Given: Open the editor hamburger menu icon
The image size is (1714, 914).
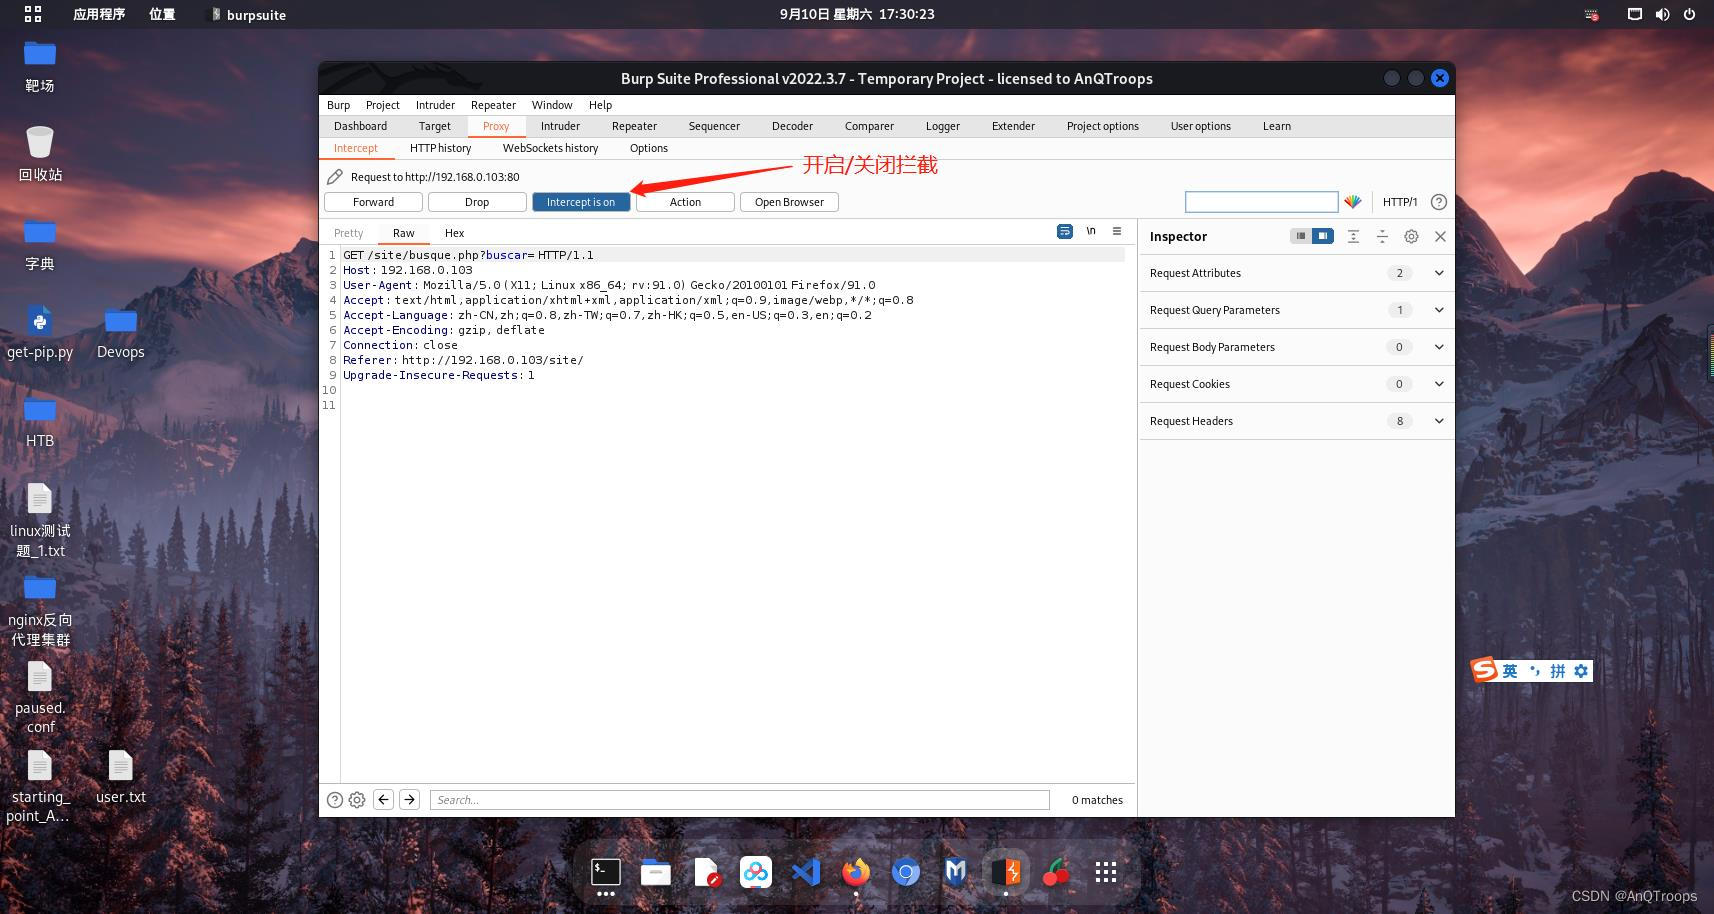Looking at the screenshot, I should tap(1117, 231).
